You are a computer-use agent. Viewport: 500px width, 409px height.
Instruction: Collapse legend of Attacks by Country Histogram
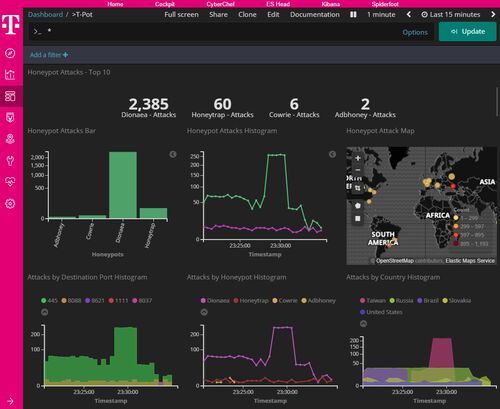(363, 324)
